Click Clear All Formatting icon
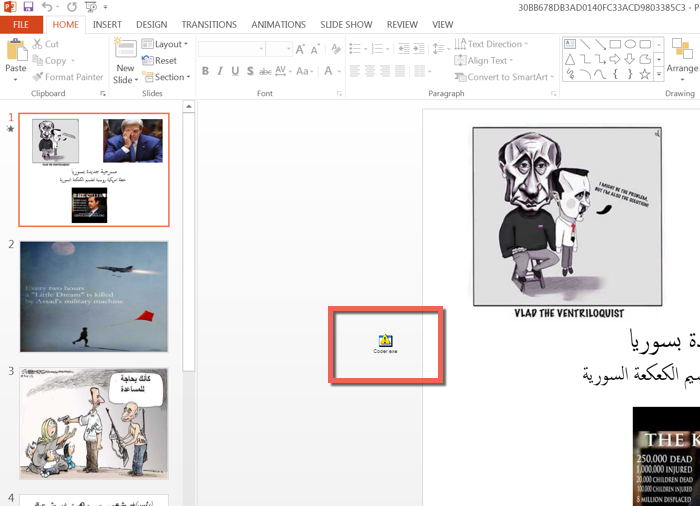700x506 pixels. point(336,49)
